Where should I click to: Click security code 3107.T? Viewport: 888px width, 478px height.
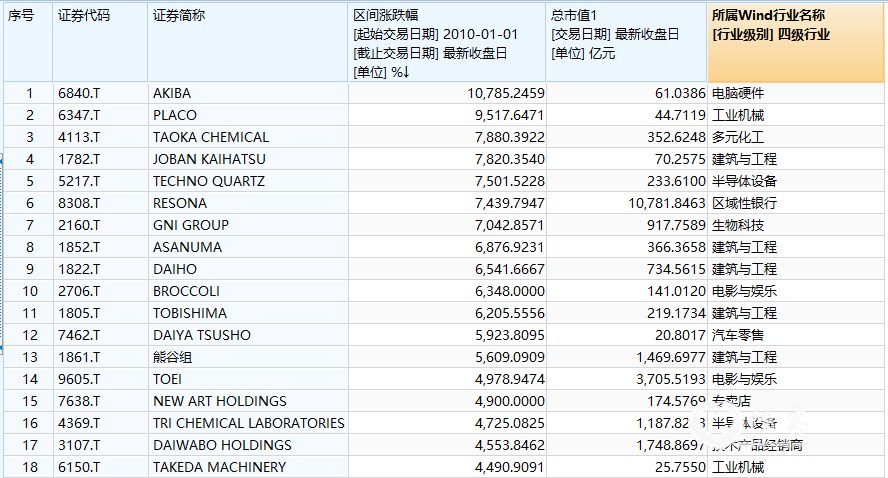pyautogui.click(x=79, y=446)
